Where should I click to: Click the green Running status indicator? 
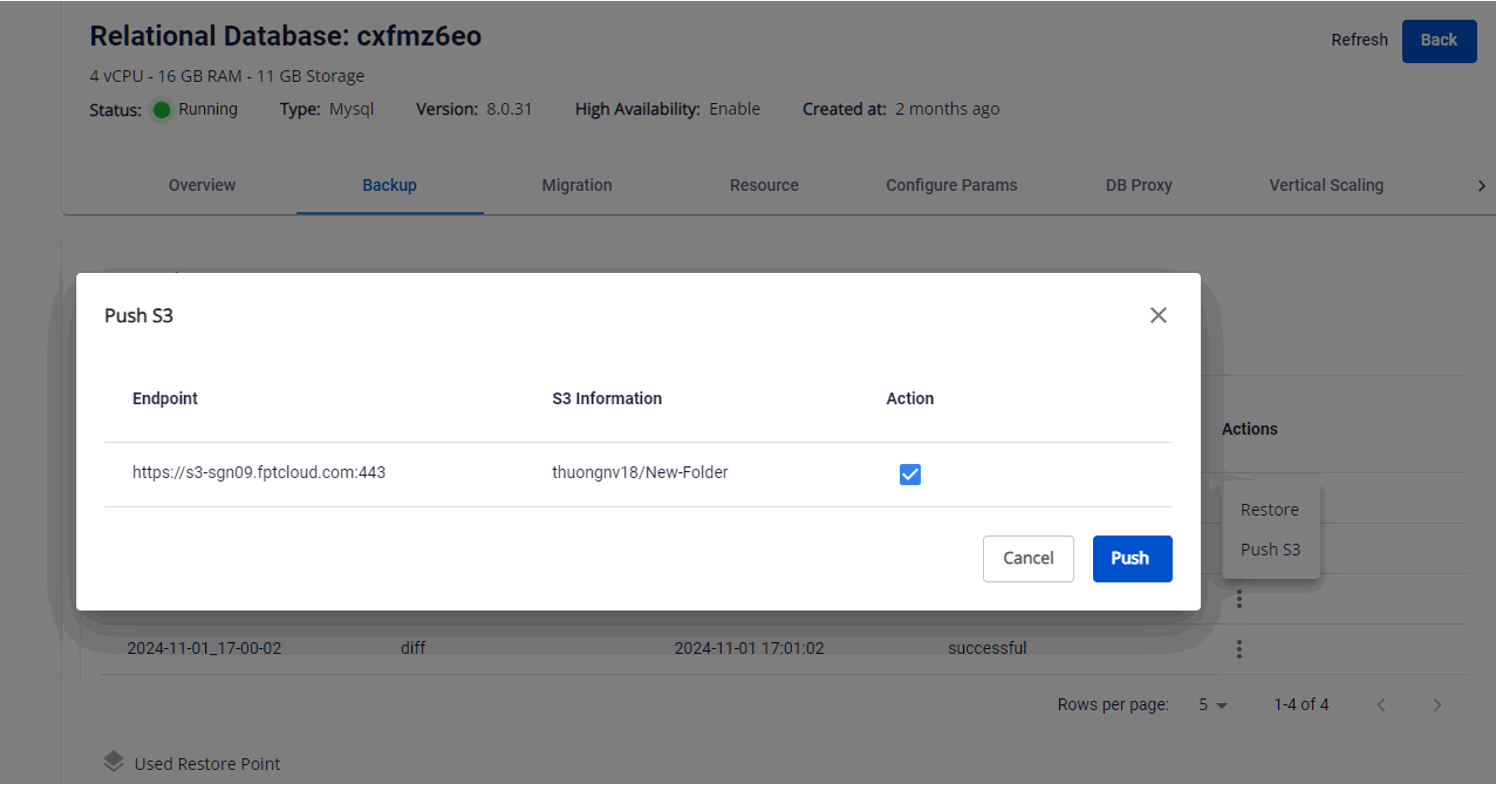pyautogui.click(x=162, y=110)
